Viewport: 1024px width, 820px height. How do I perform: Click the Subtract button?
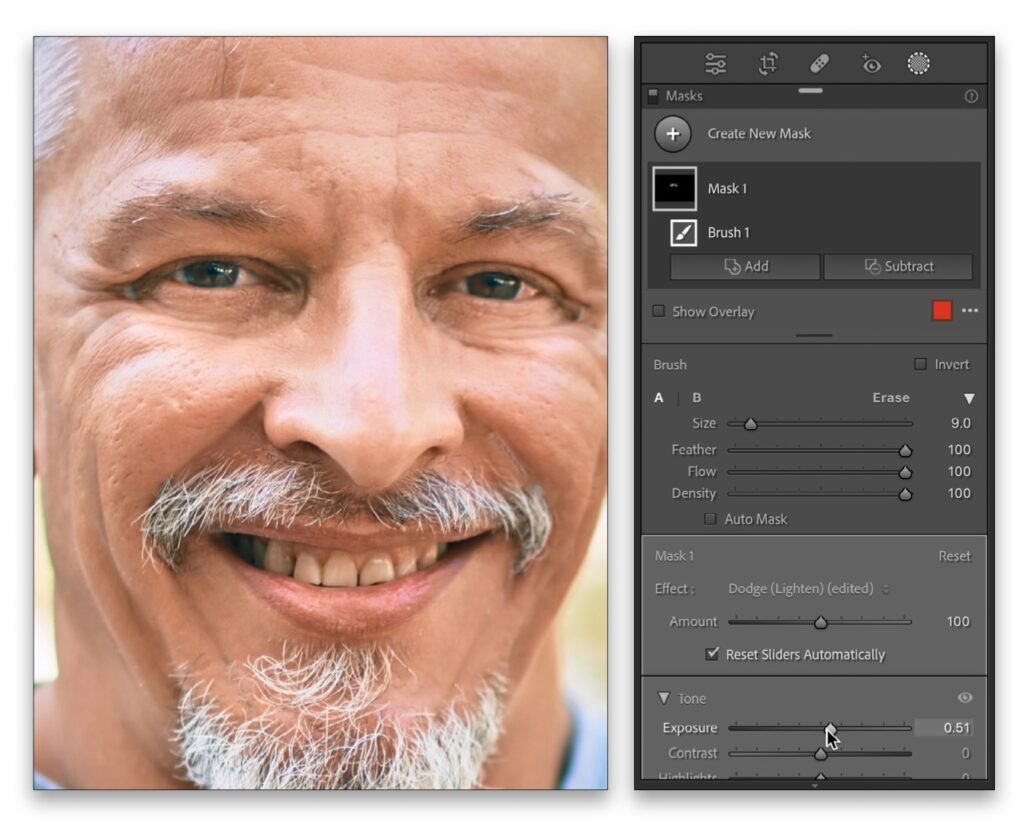[x=897, y=267]
